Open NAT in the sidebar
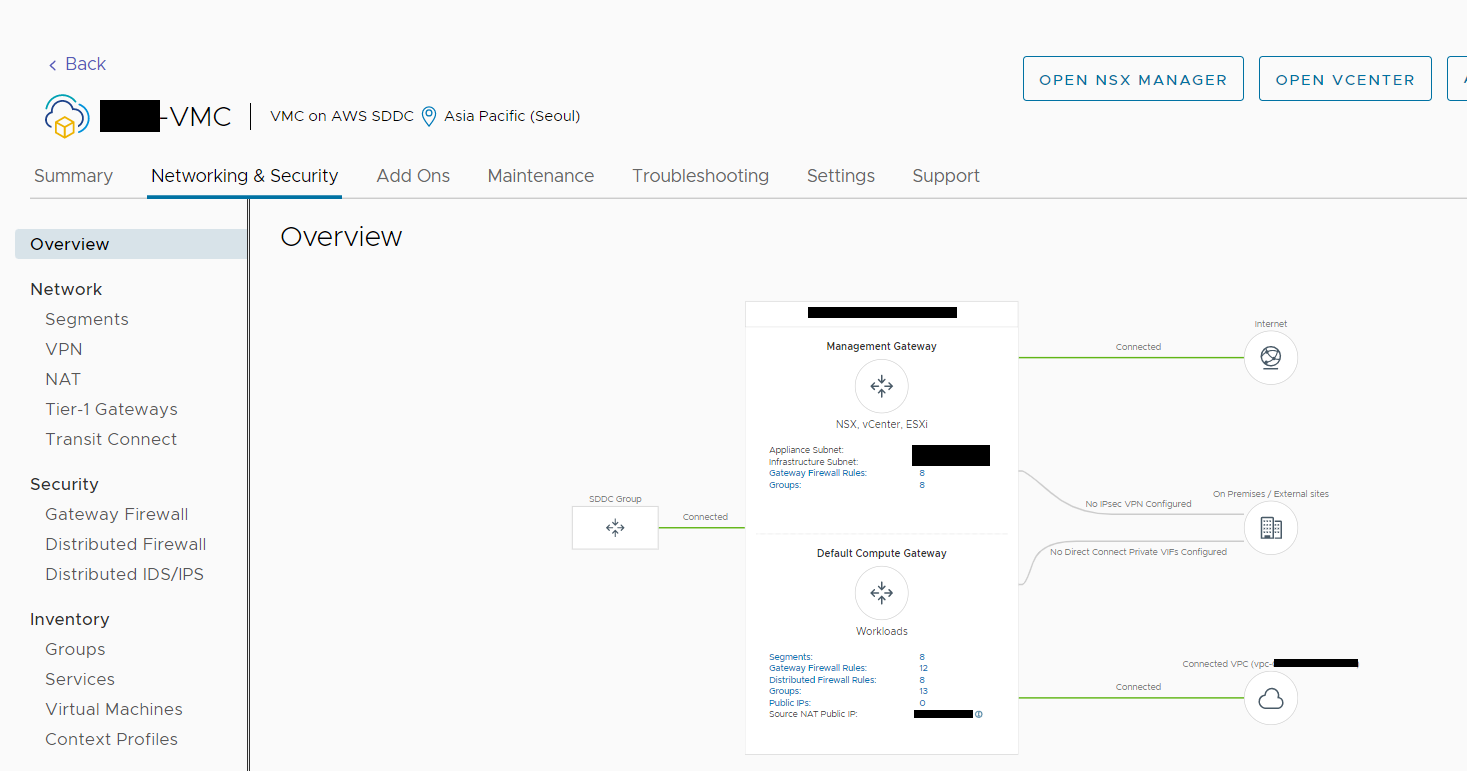1467x771 pixels. click(x=63, y=379)
